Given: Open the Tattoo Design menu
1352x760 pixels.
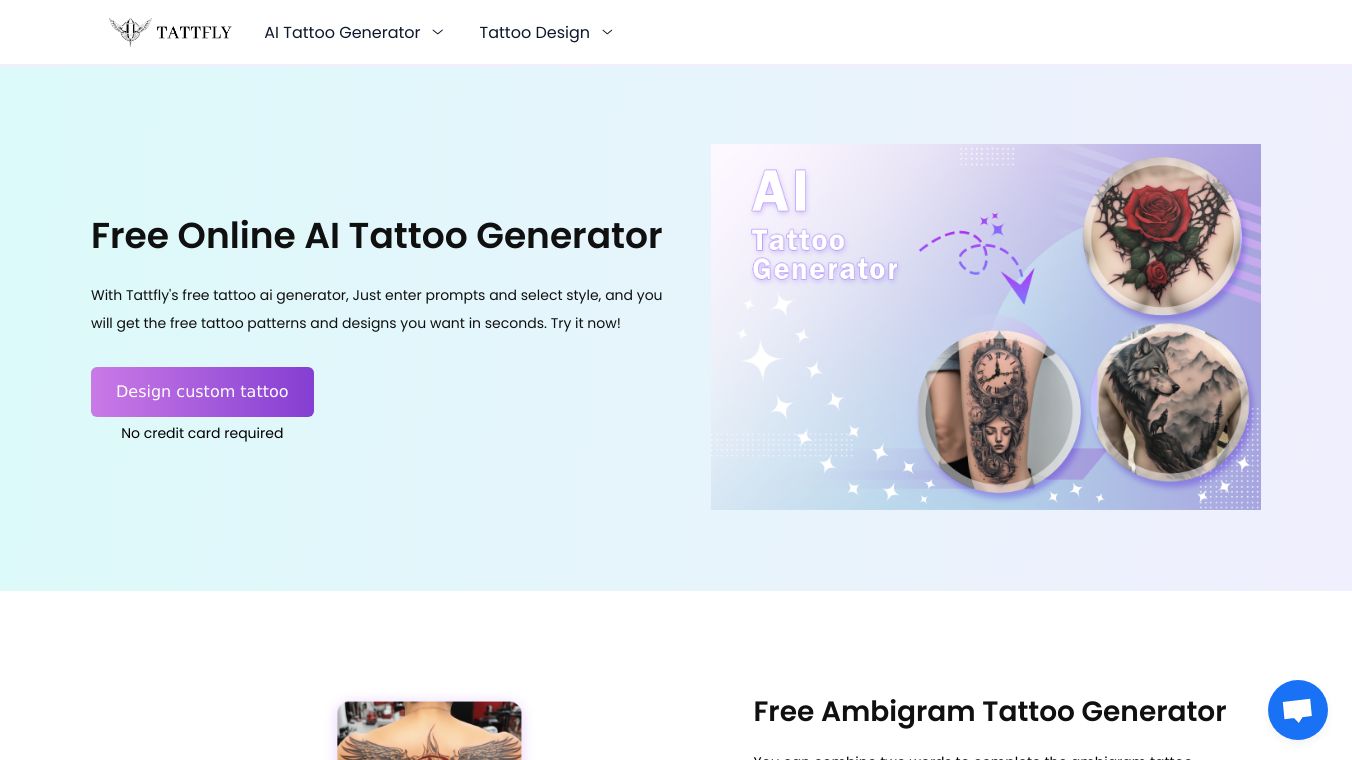Looking at the screenshot, I should coord(534,32).
